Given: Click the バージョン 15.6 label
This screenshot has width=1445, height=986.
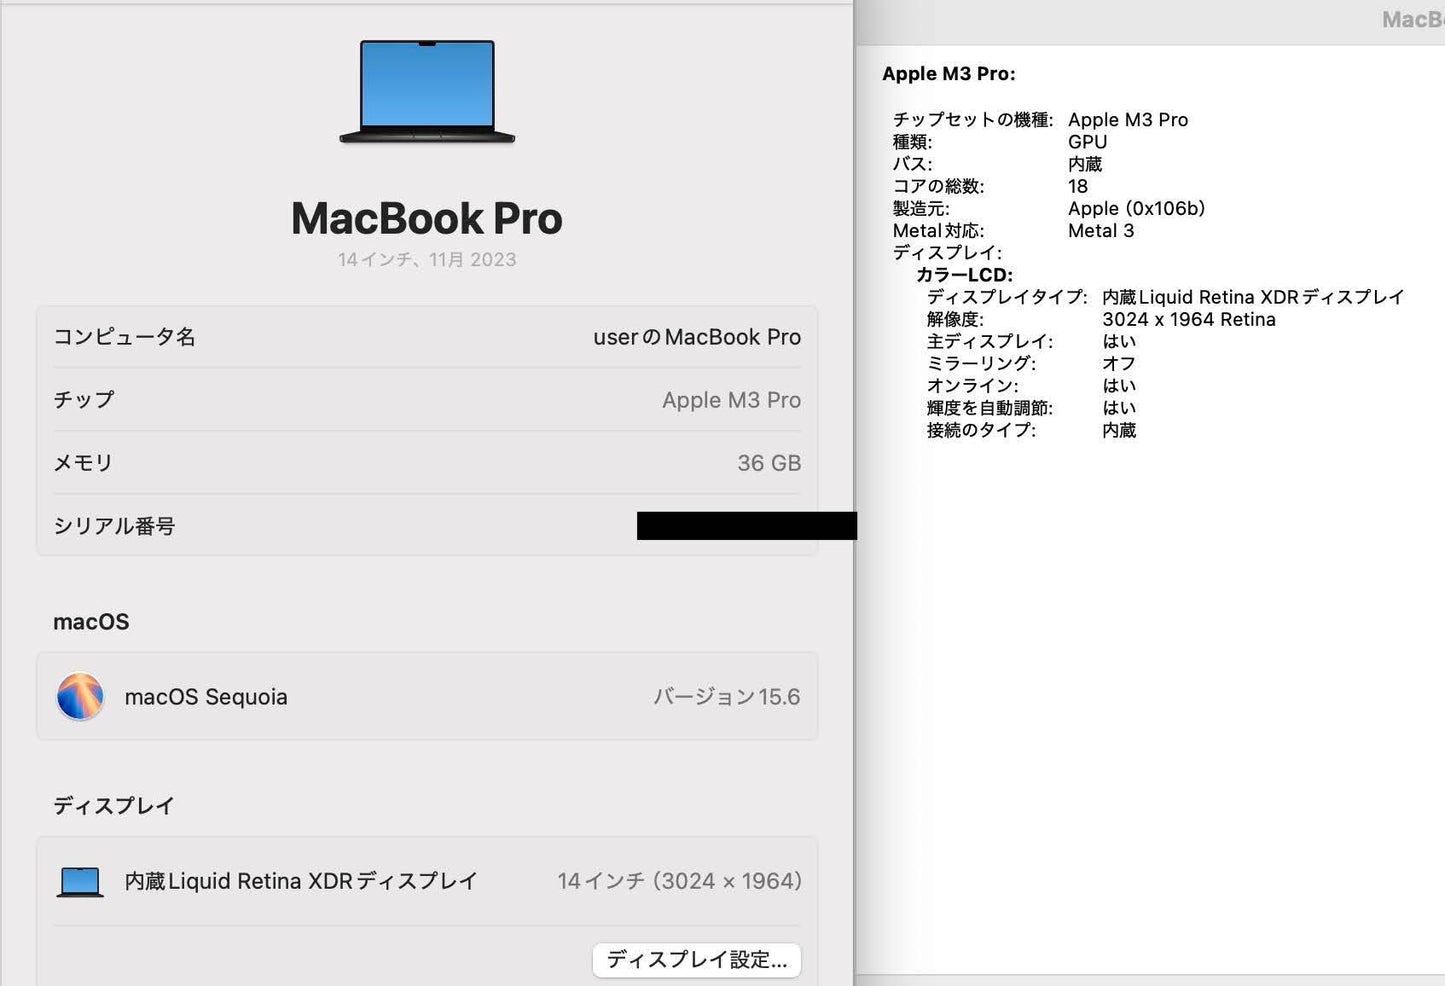Looking at the screenshot, I should [x=727, y=696].
